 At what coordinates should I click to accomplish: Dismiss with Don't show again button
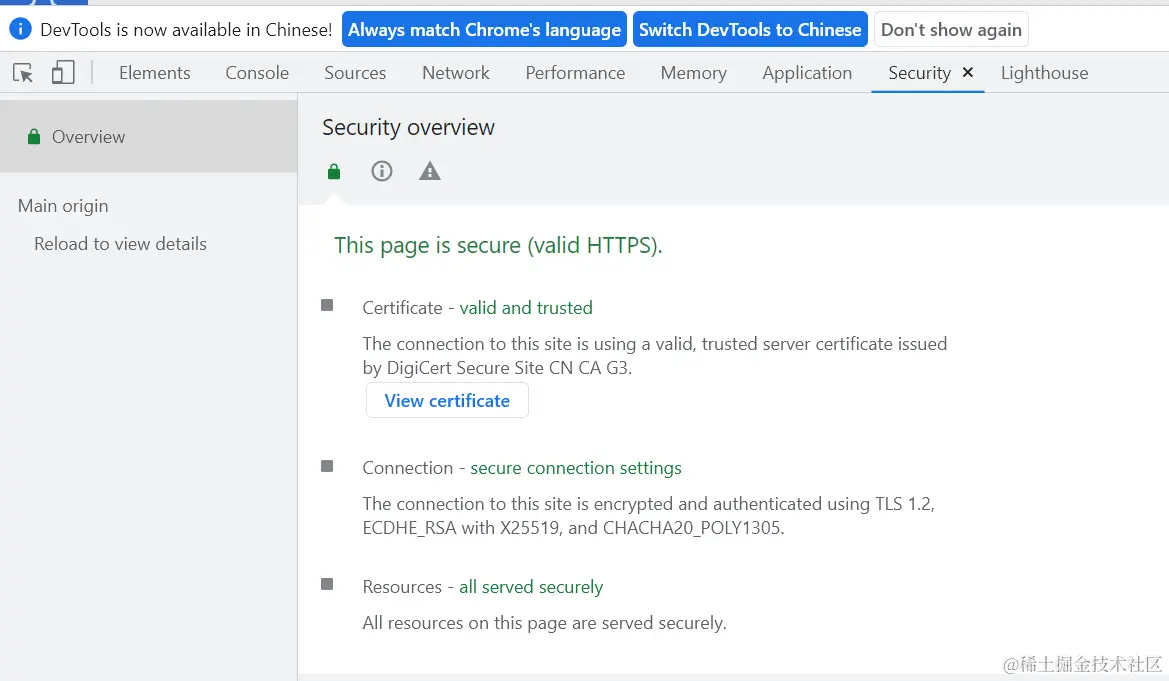tap(951, 30)
